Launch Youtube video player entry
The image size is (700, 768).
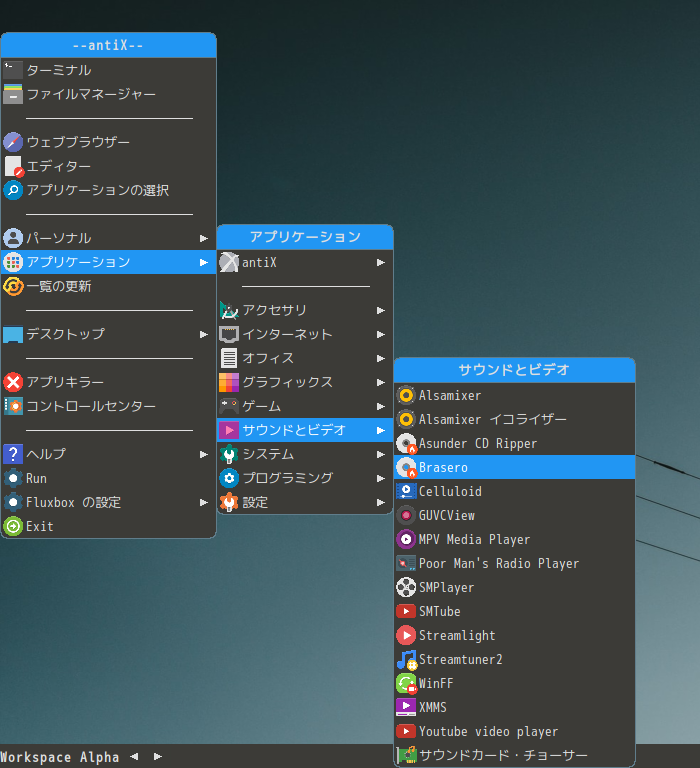tap(514, 731)
